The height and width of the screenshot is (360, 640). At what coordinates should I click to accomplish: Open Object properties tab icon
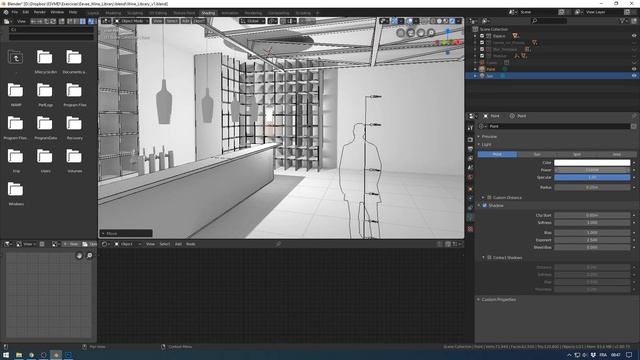[x=470, y=189]
